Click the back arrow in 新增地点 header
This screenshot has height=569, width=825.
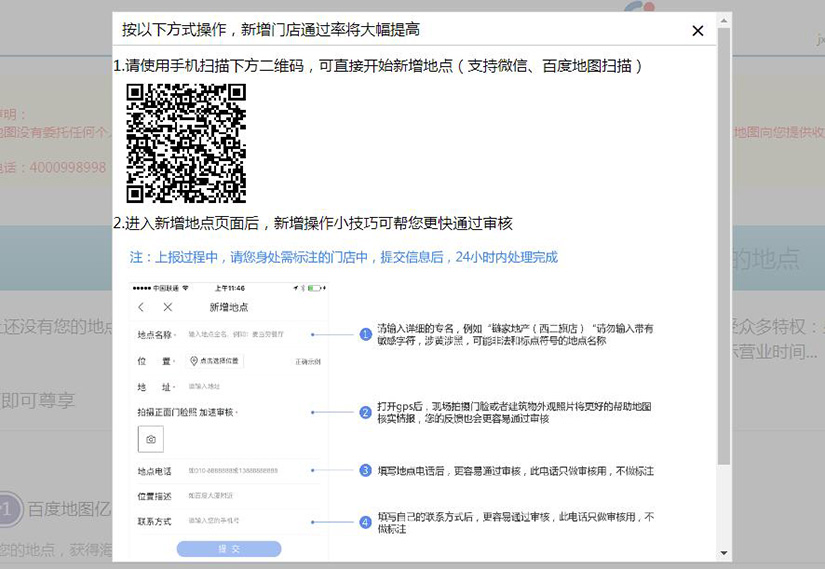point(141,307)
